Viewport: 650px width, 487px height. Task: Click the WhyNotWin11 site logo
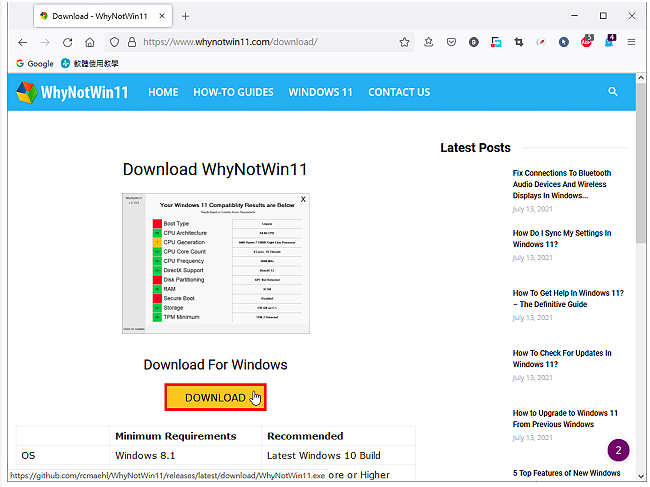(72, 92)
